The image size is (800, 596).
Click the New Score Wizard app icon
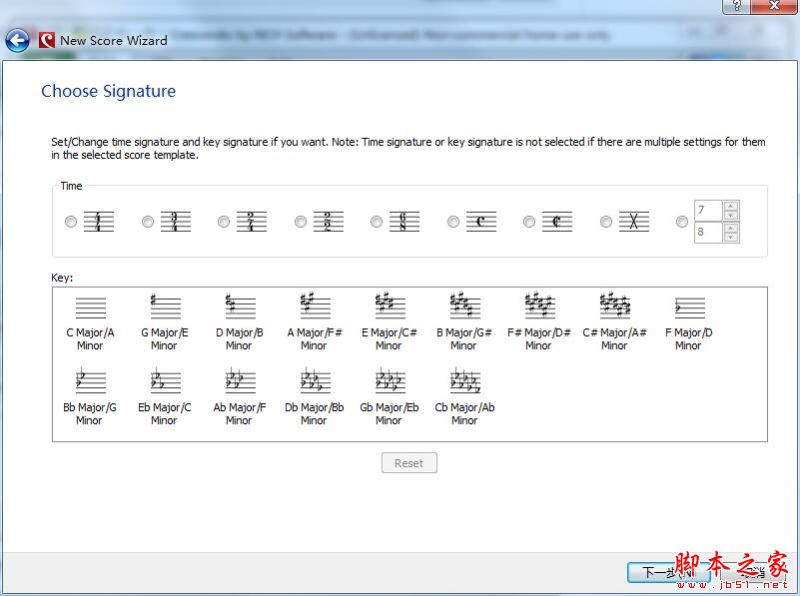pyautogui.click(x=46, y=40)
